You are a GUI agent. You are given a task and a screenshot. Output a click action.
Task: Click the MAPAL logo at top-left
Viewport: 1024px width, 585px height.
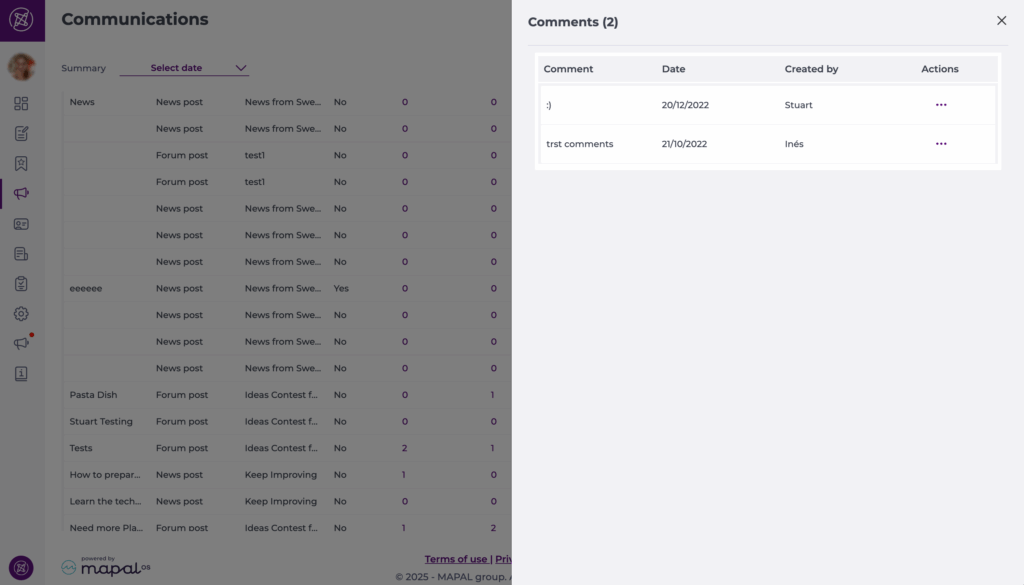21,20
